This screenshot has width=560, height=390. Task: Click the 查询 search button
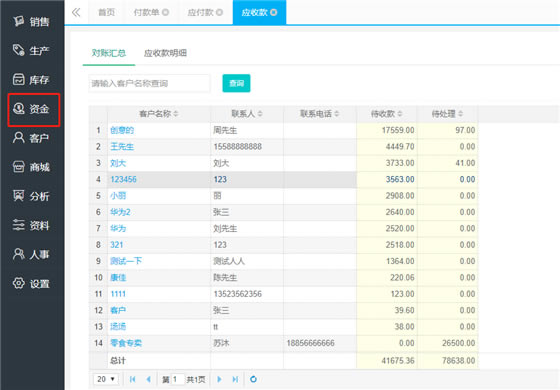(236, 83)
